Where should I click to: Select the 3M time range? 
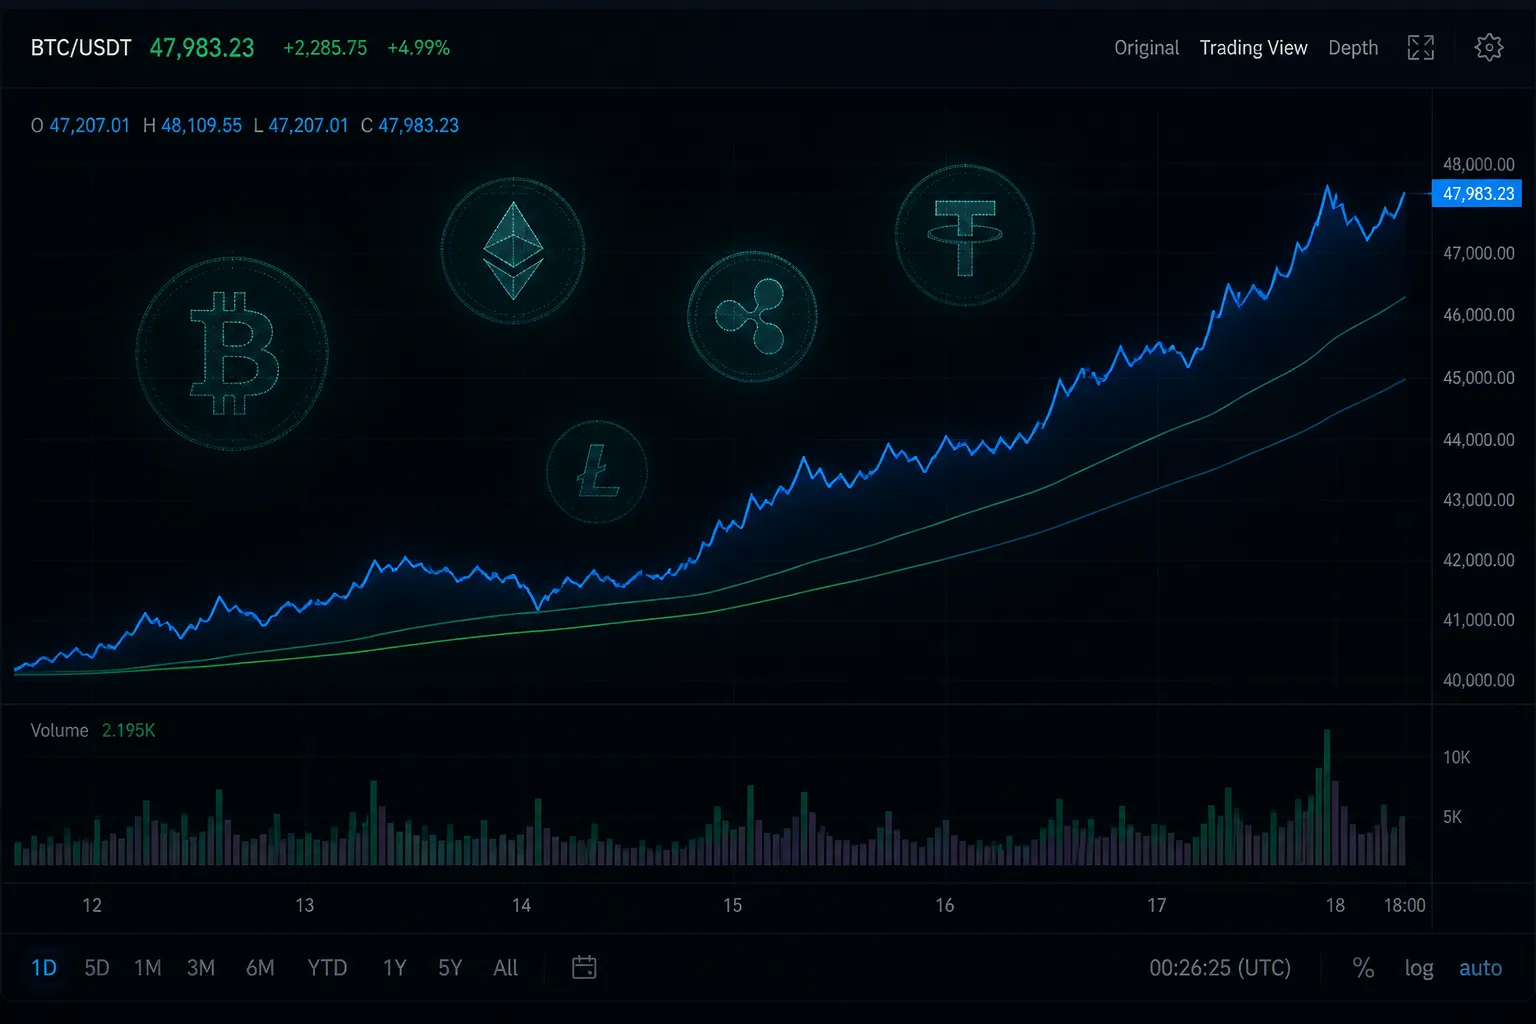[201, 968]
